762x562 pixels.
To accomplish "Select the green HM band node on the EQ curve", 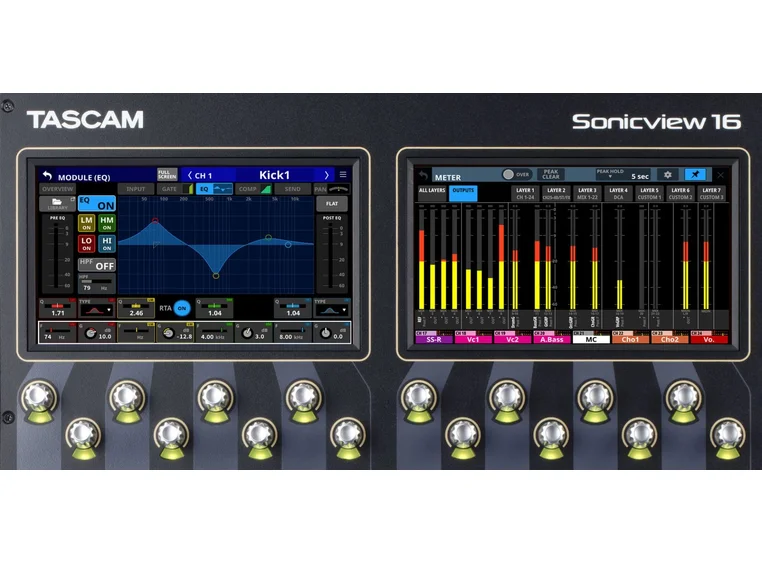I will 268,237.
